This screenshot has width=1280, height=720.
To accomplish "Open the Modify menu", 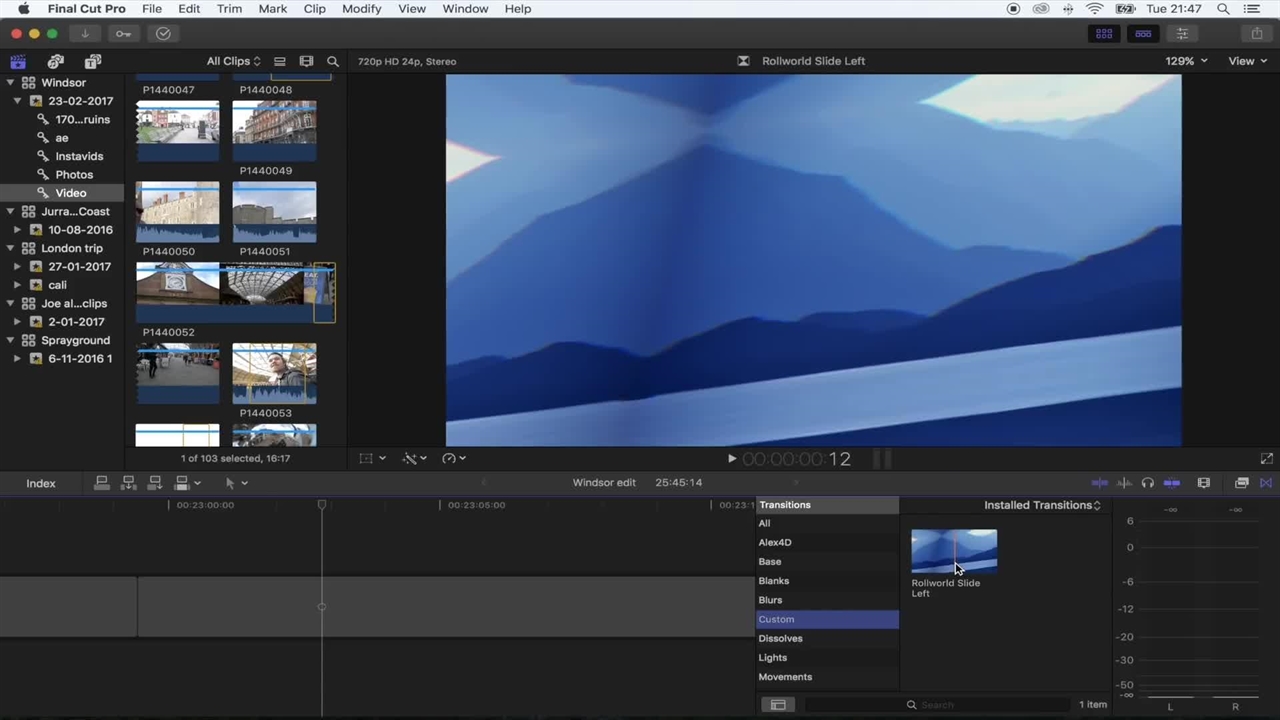I will pyautogui.click(x=361, y=9).
